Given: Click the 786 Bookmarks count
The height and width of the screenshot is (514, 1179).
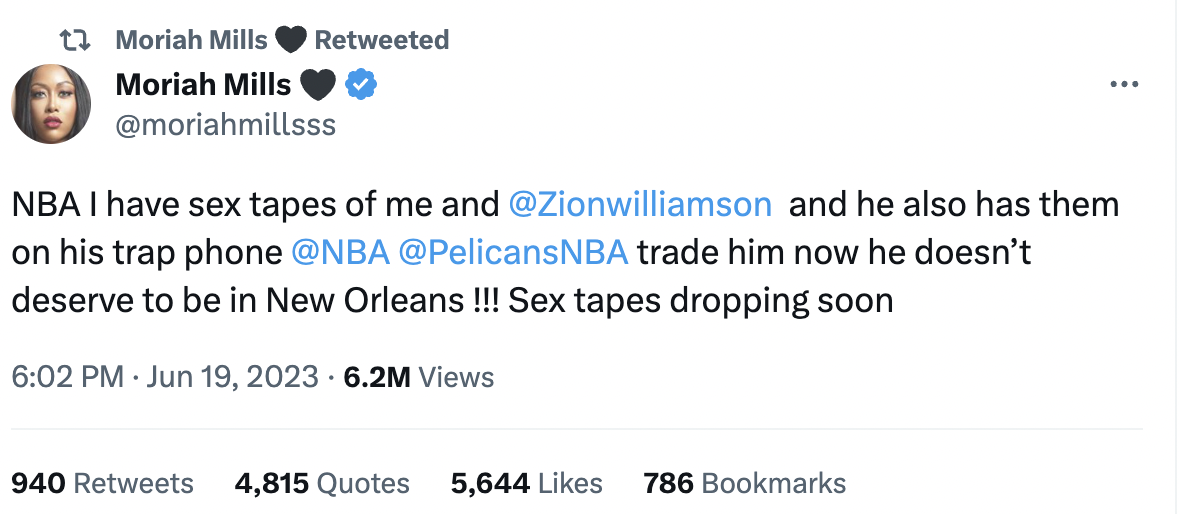Looking at the screenshot, I should click(x=744, y=483).
